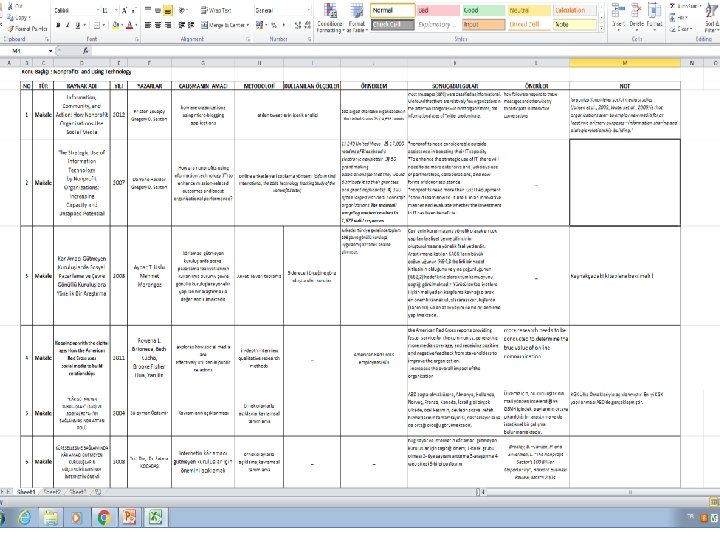
Task: Apply the yellow Fill Color bucket
Action: click(115, 25)
